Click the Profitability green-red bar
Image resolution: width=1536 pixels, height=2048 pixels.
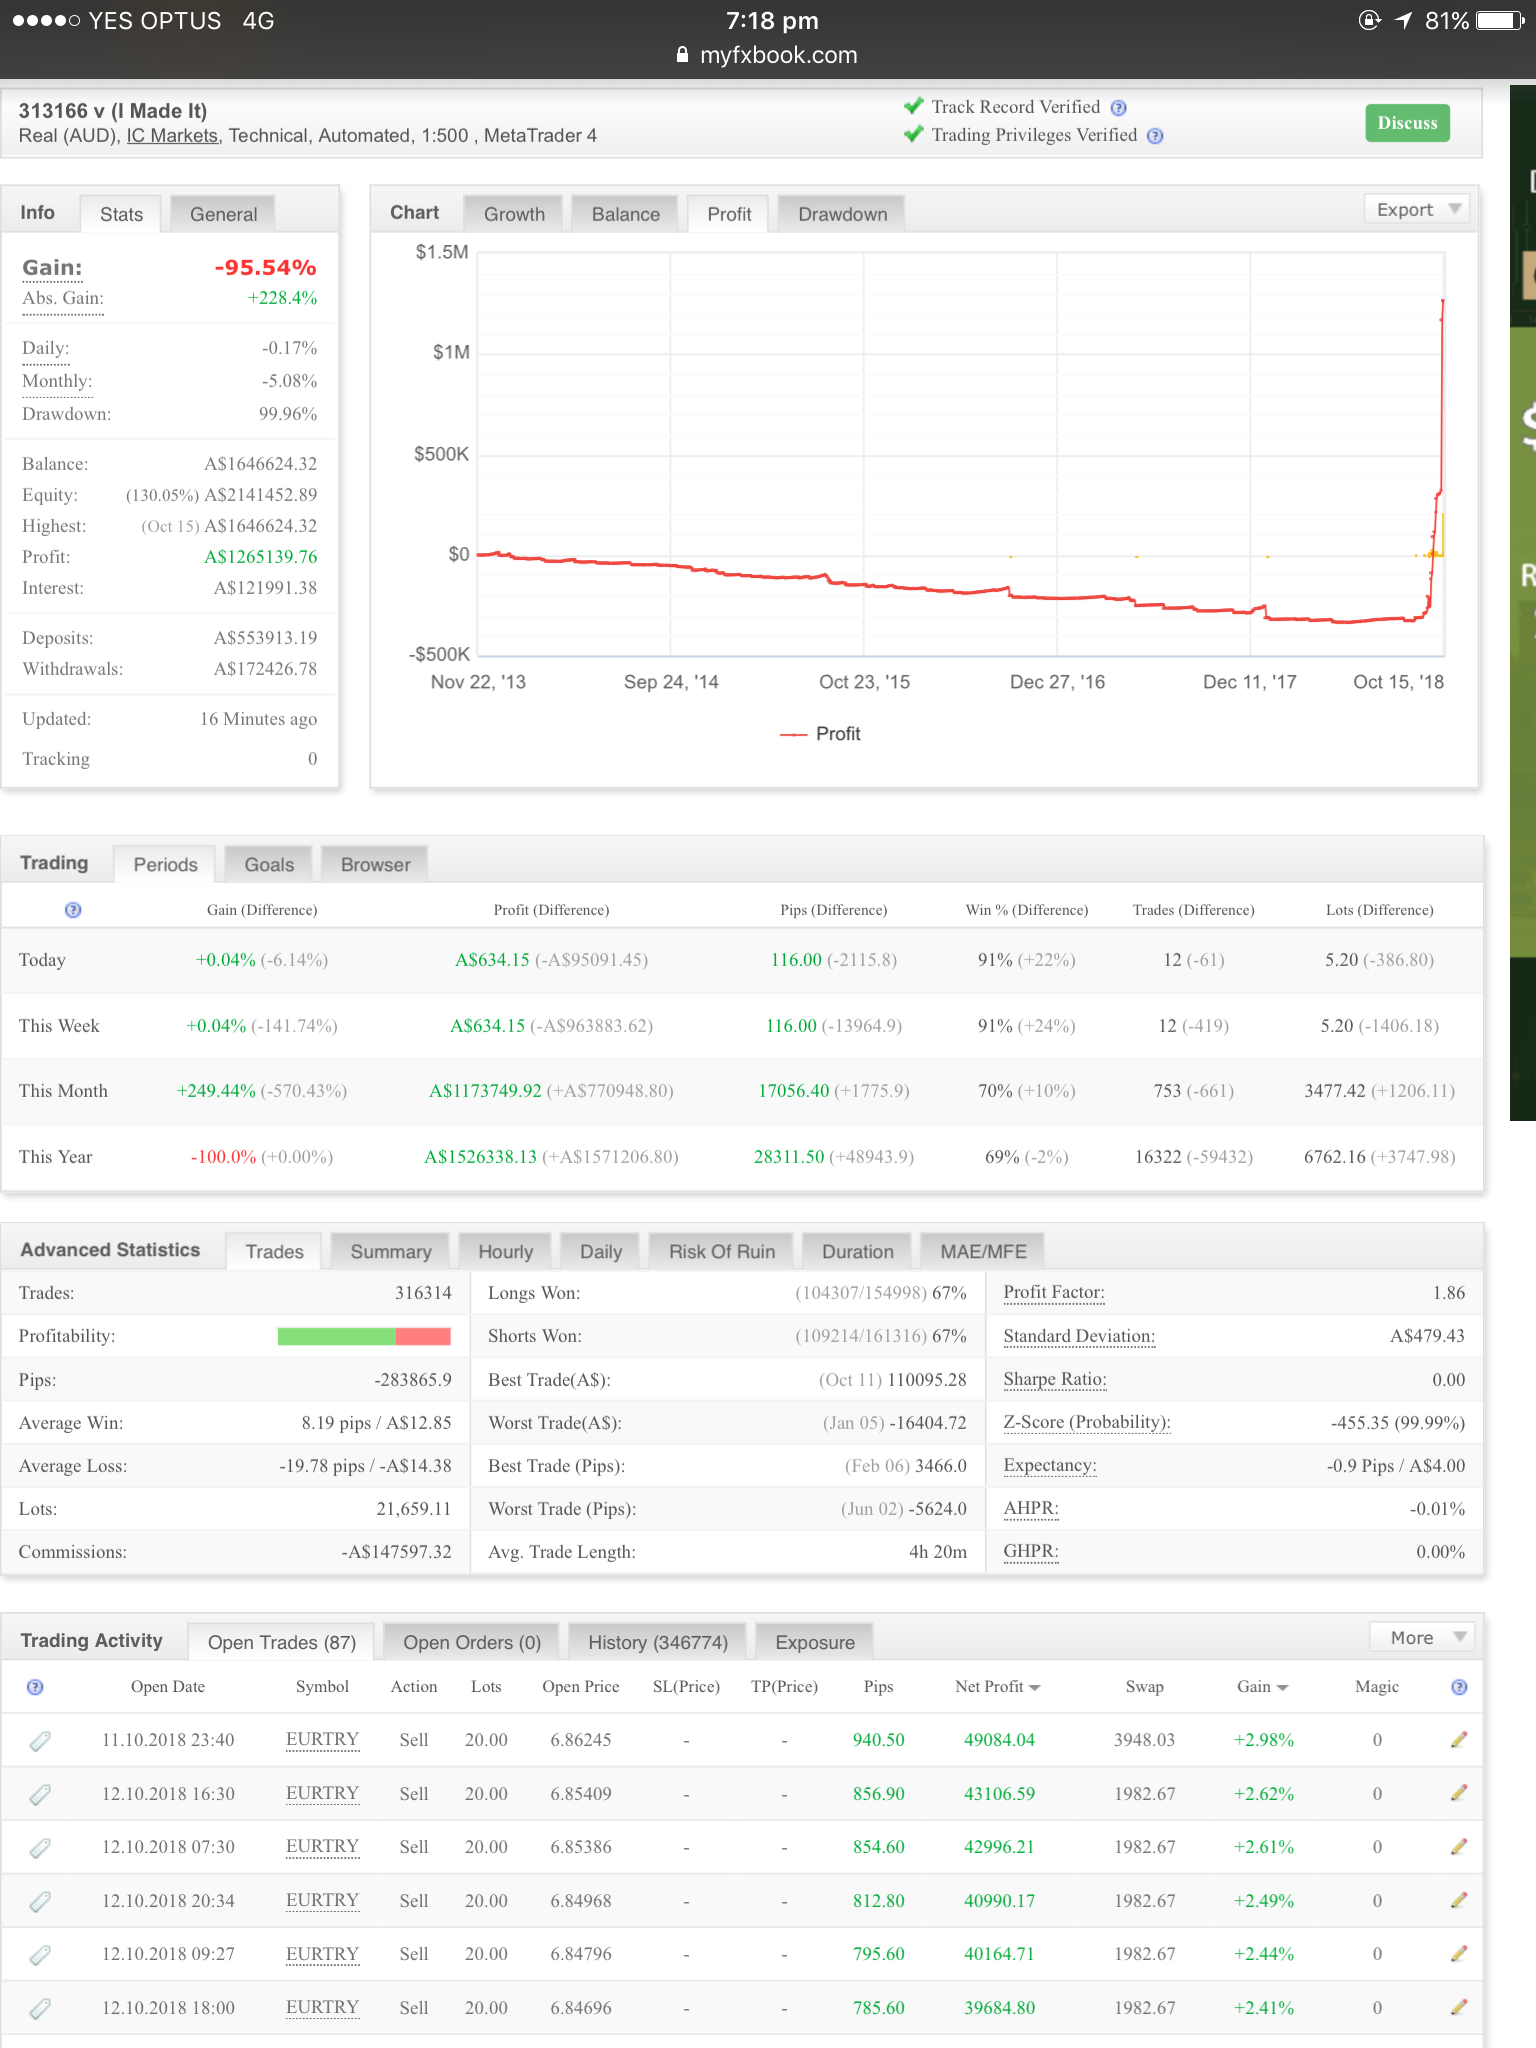pos(364,1336)
